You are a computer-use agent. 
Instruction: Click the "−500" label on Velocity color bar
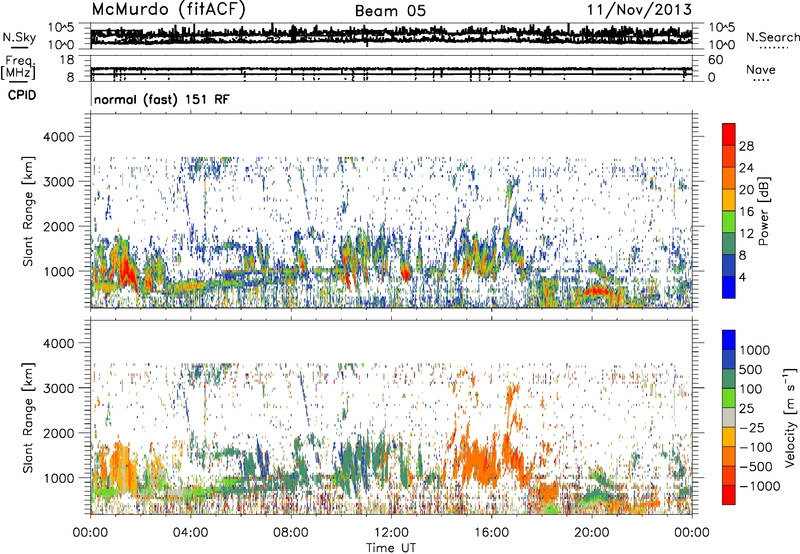[756, 467]
